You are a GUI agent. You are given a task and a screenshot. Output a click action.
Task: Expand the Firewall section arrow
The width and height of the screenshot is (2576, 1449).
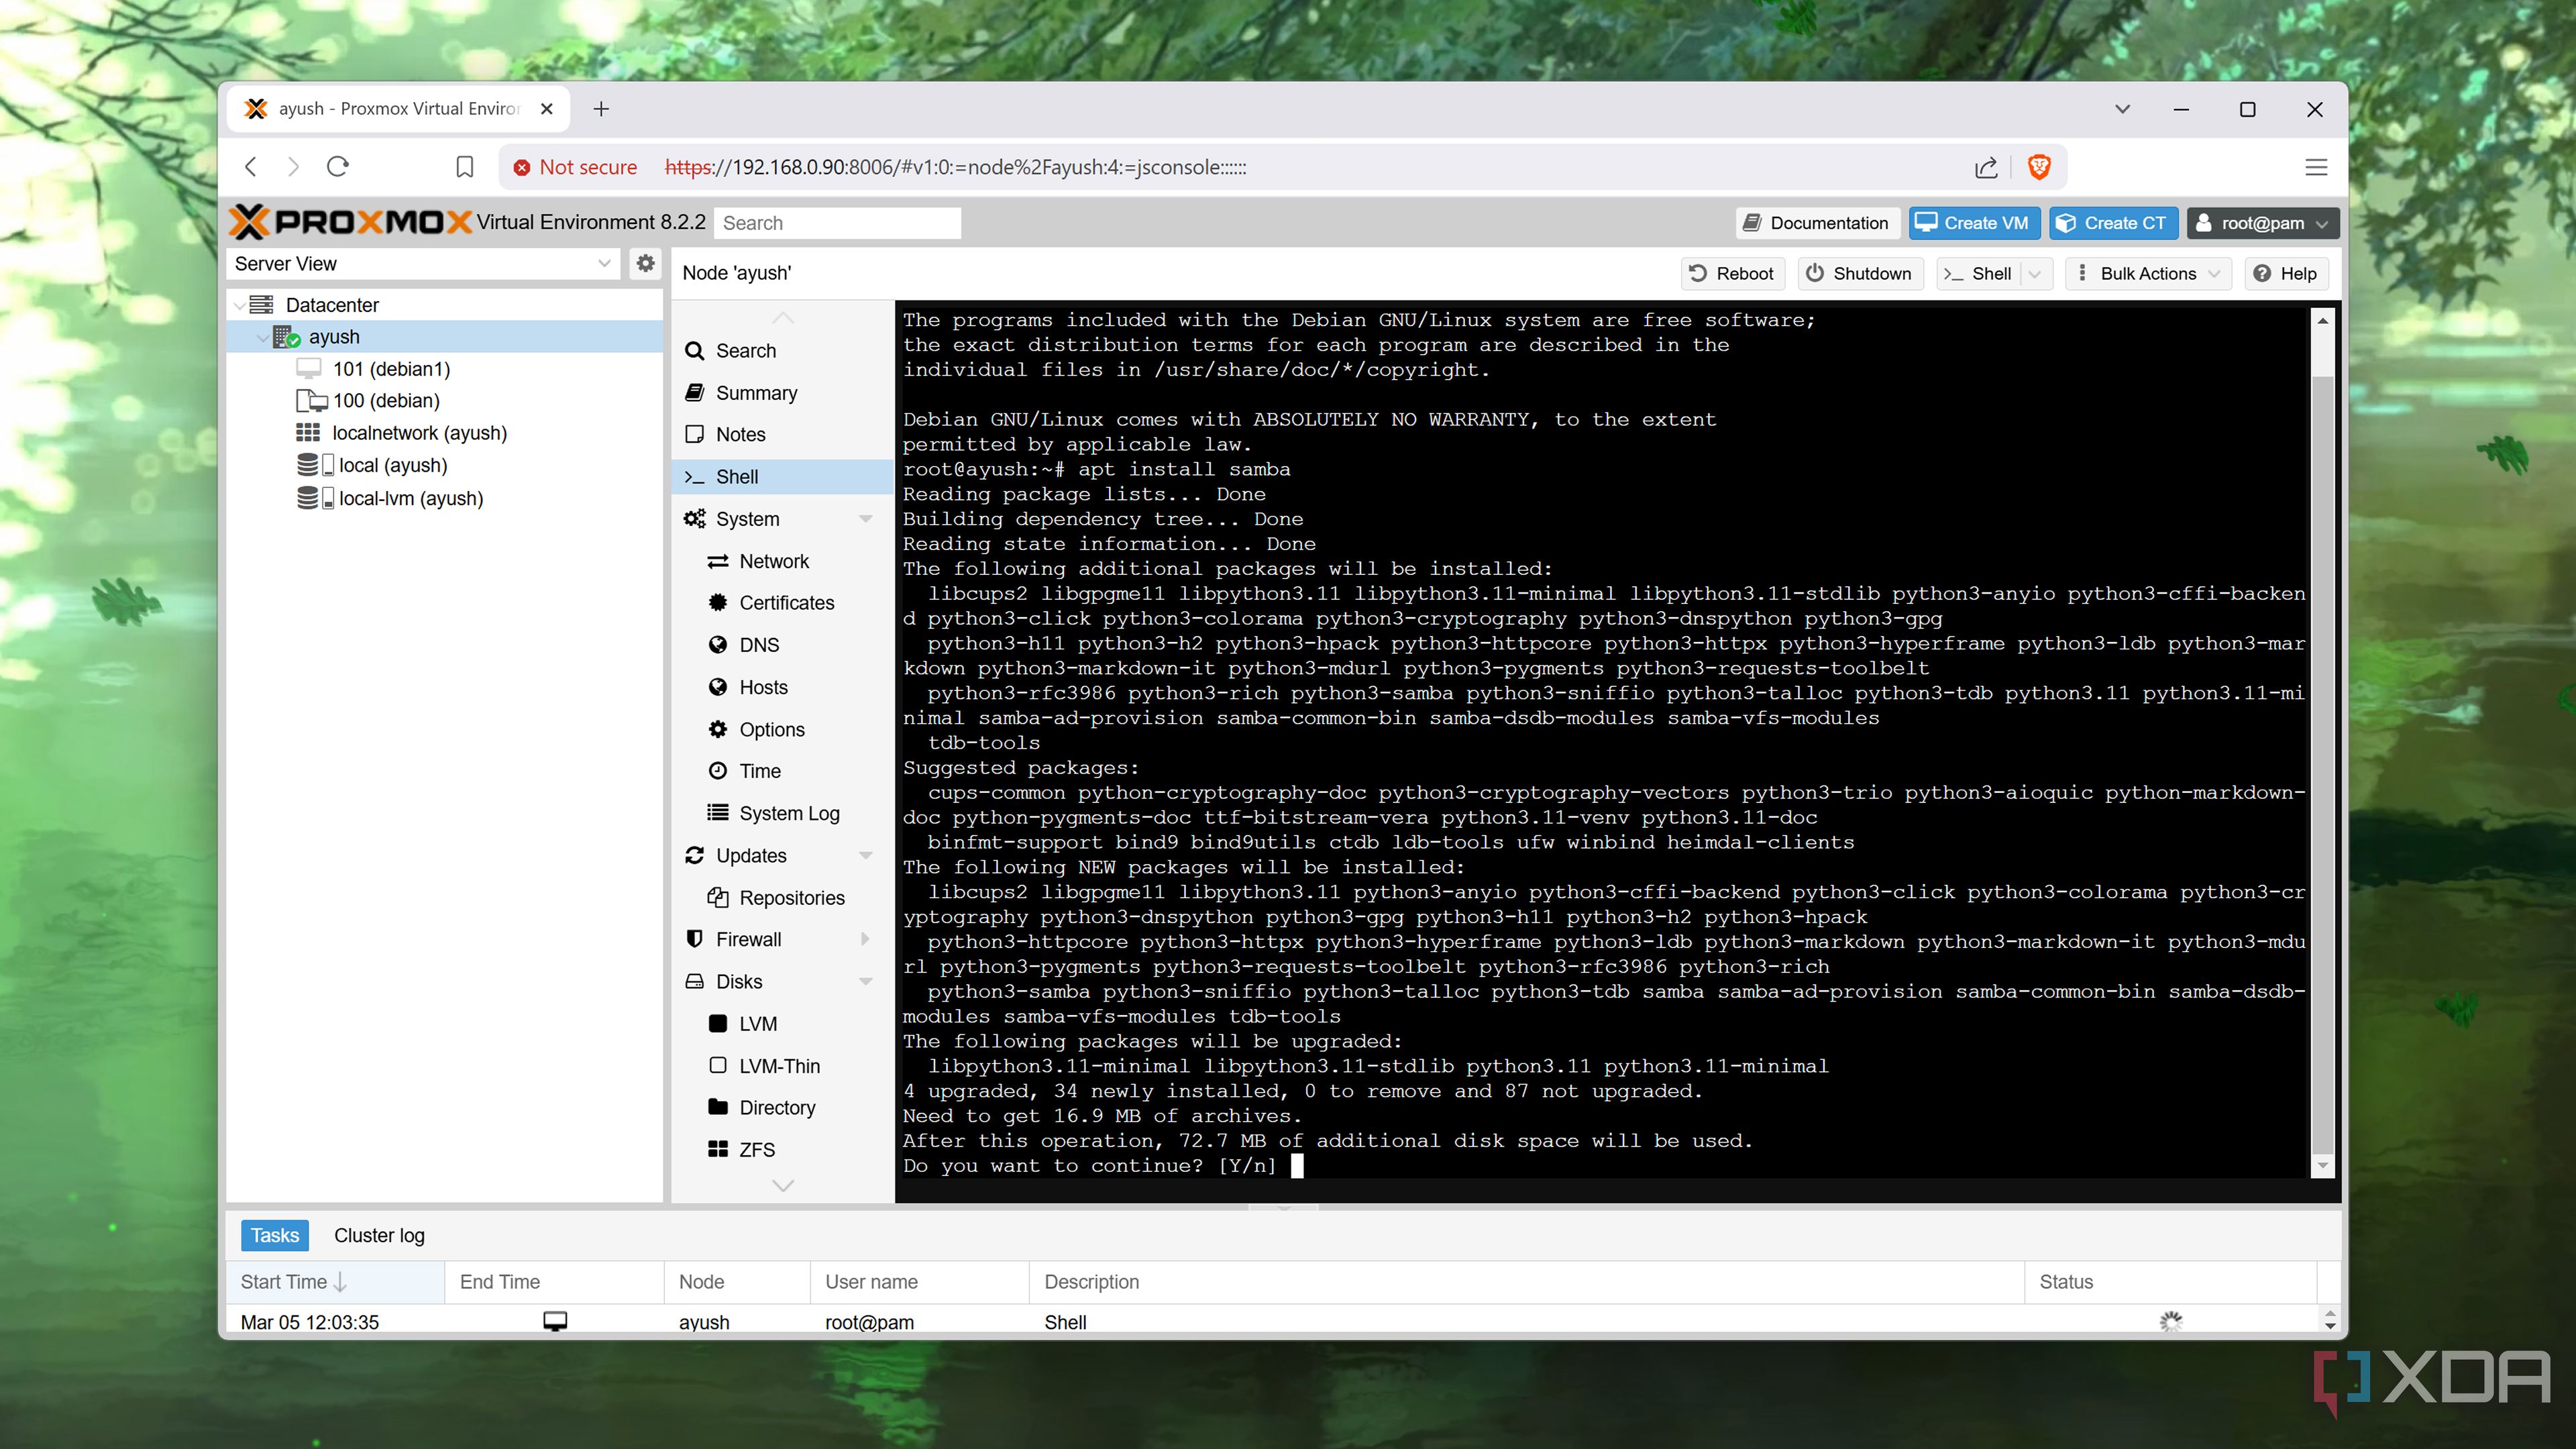(x=866, y=940)
